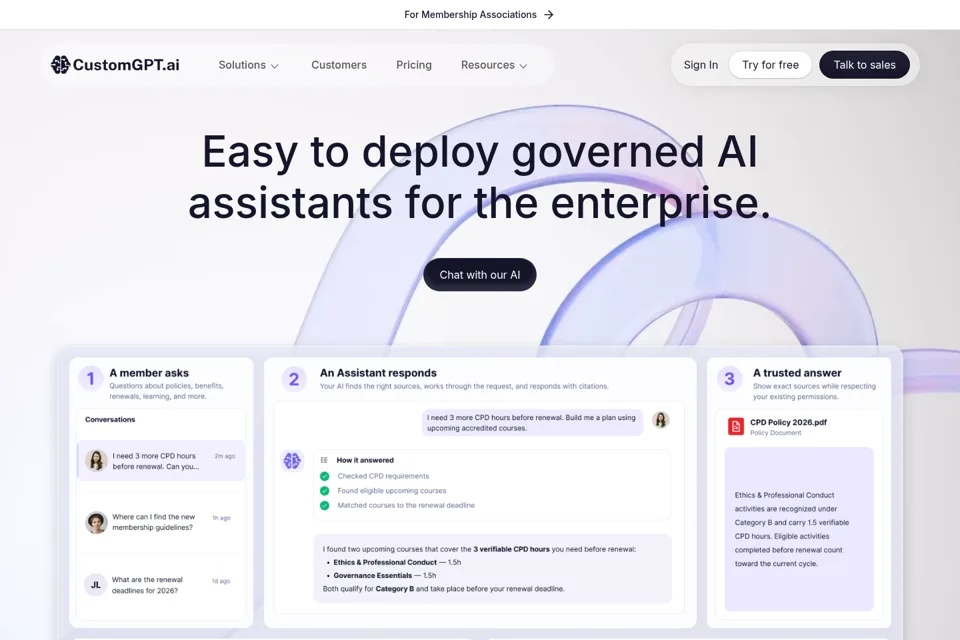Click the Policy Document subtitle

pyautogui.click(x=776, y=433)
